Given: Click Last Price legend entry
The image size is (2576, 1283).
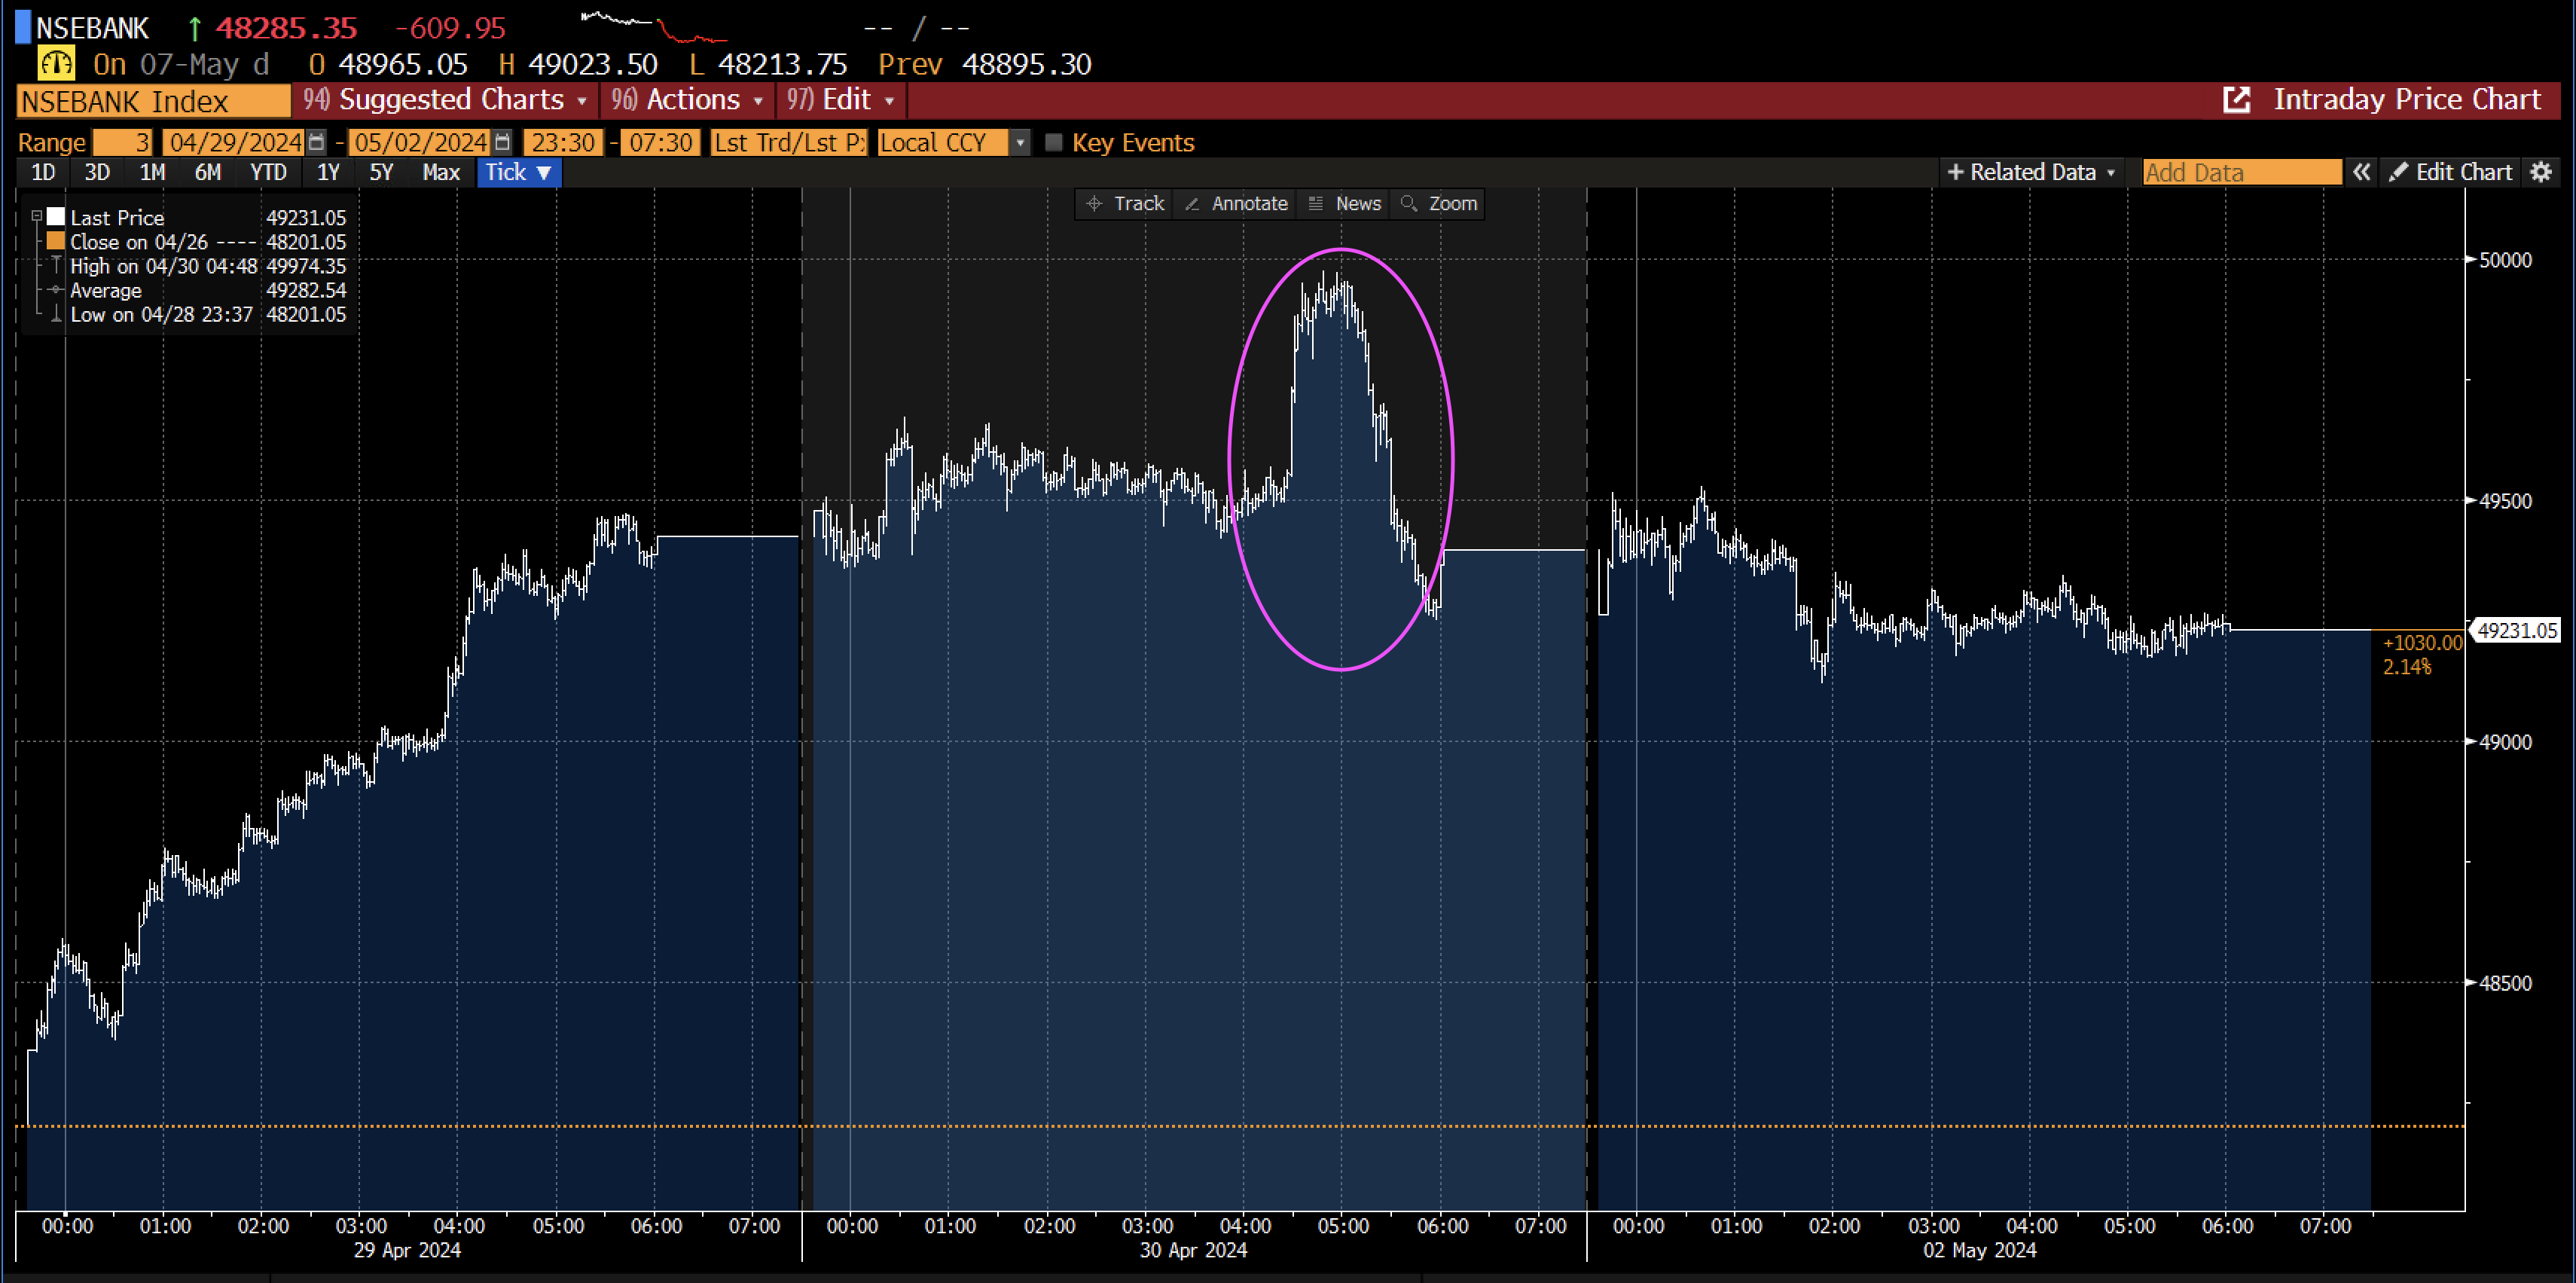Looking at the screenshot, I should [x=117, y=217].
